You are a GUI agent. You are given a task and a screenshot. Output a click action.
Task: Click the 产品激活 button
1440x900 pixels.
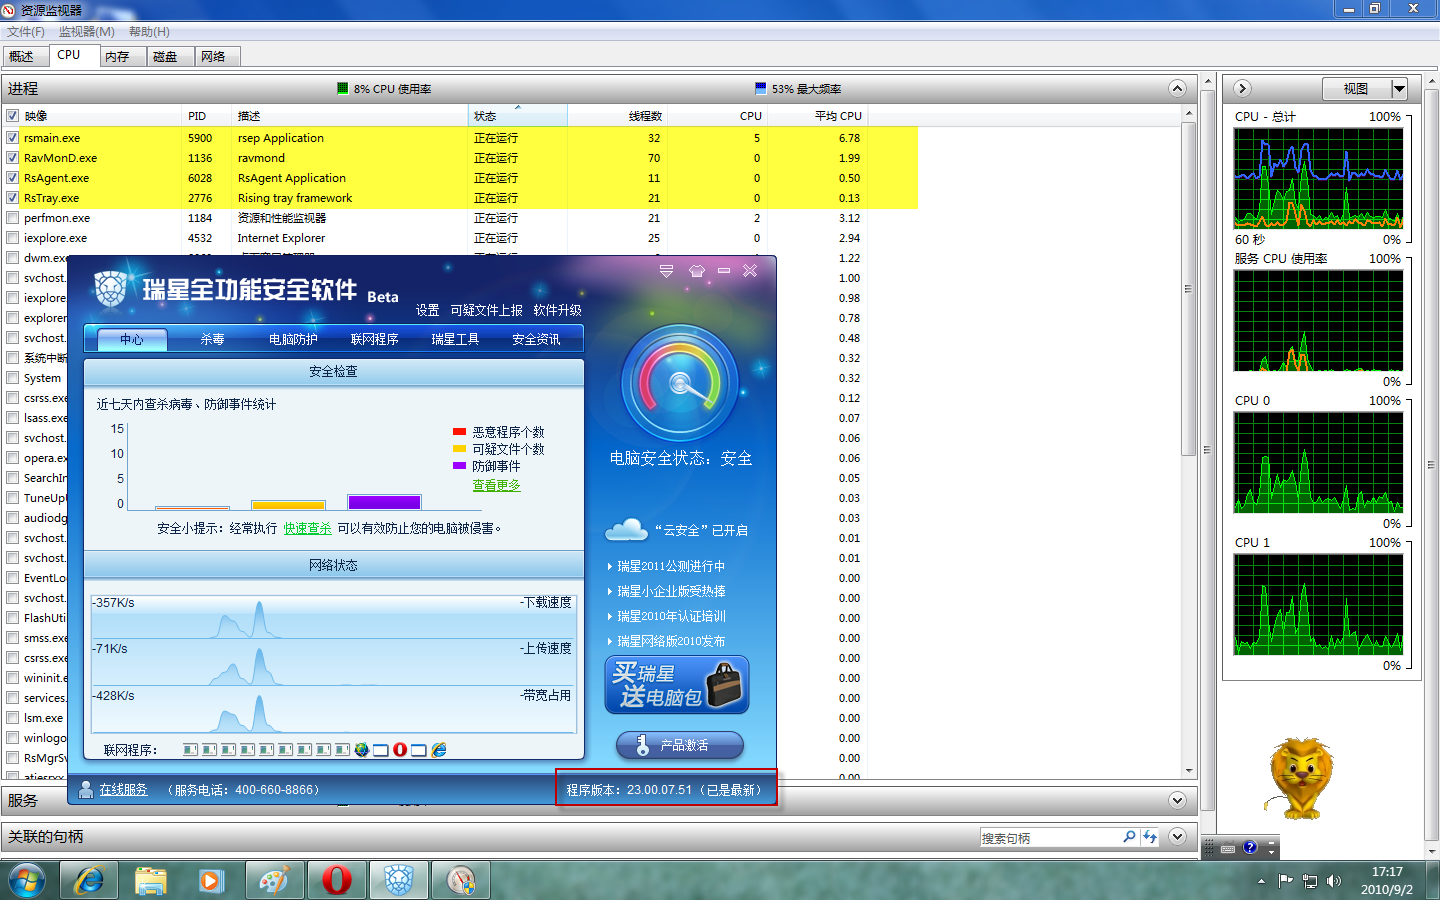point(680,745)
